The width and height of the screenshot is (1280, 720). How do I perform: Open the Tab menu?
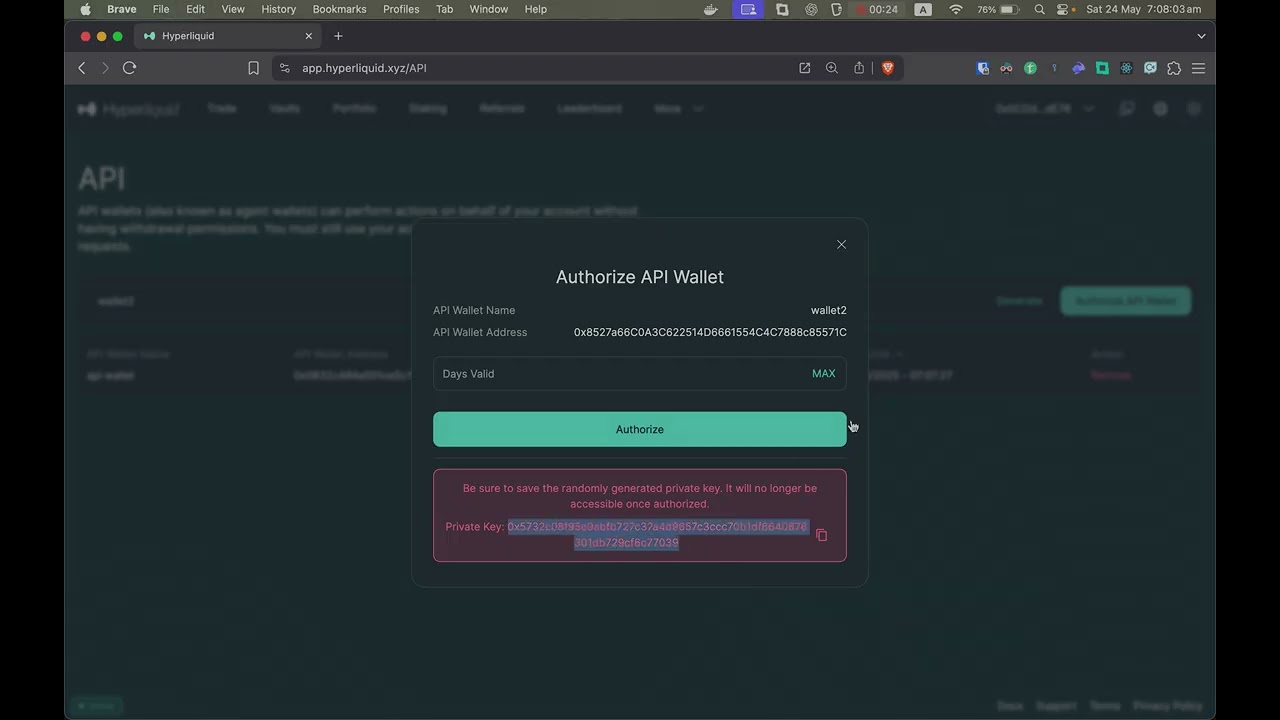444,9
